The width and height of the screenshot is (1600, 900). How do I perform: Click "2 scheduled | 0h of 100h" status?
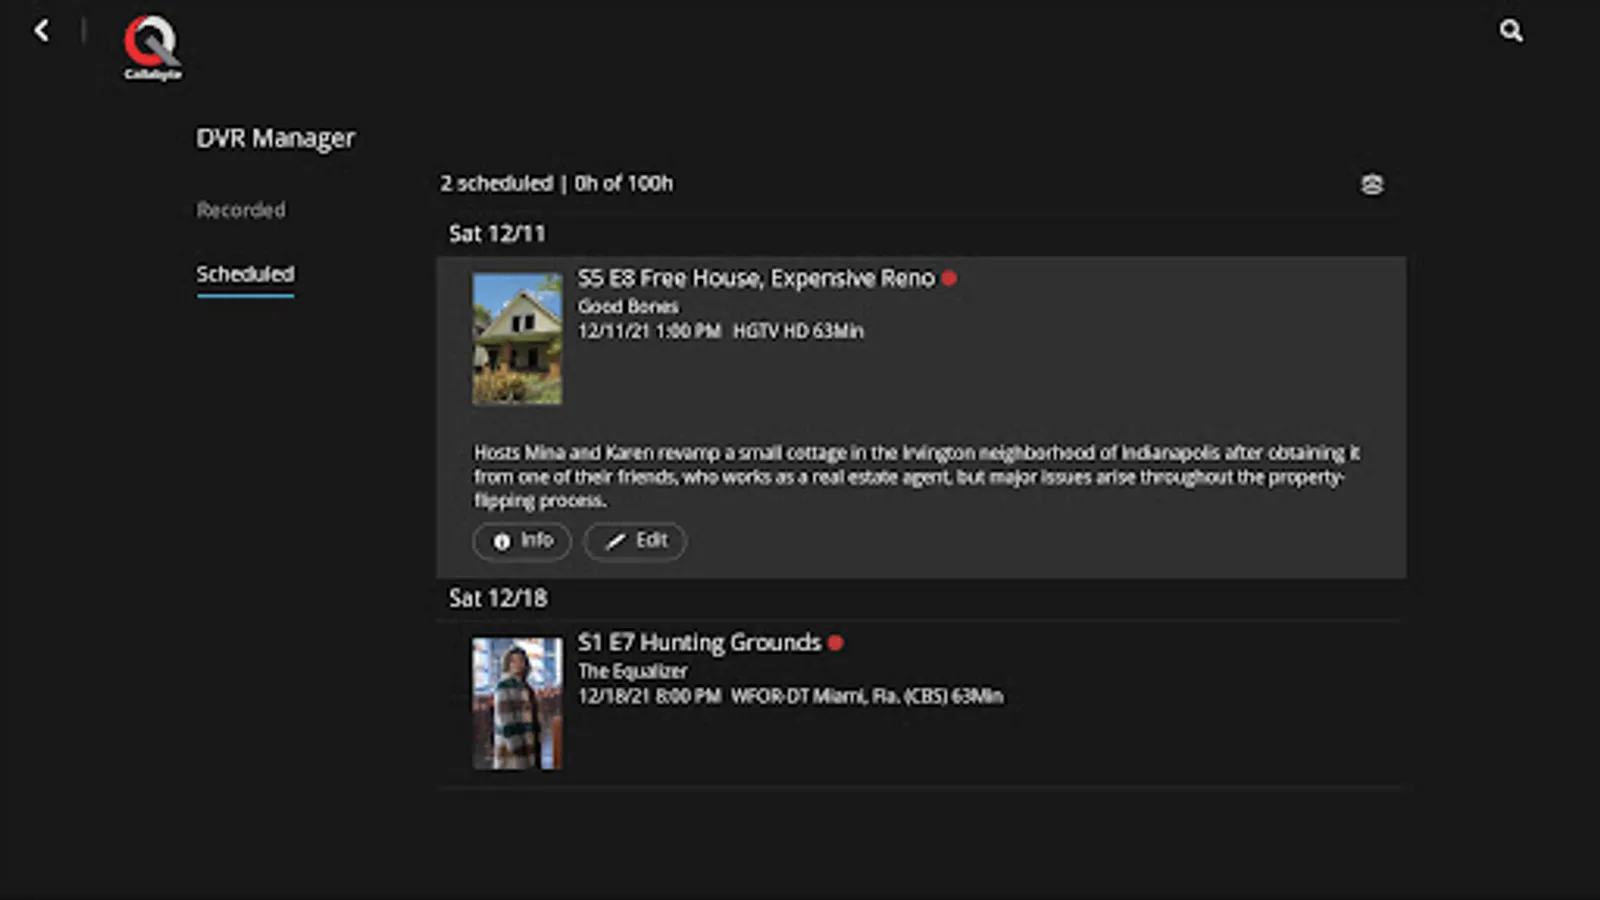click(556, 184)
